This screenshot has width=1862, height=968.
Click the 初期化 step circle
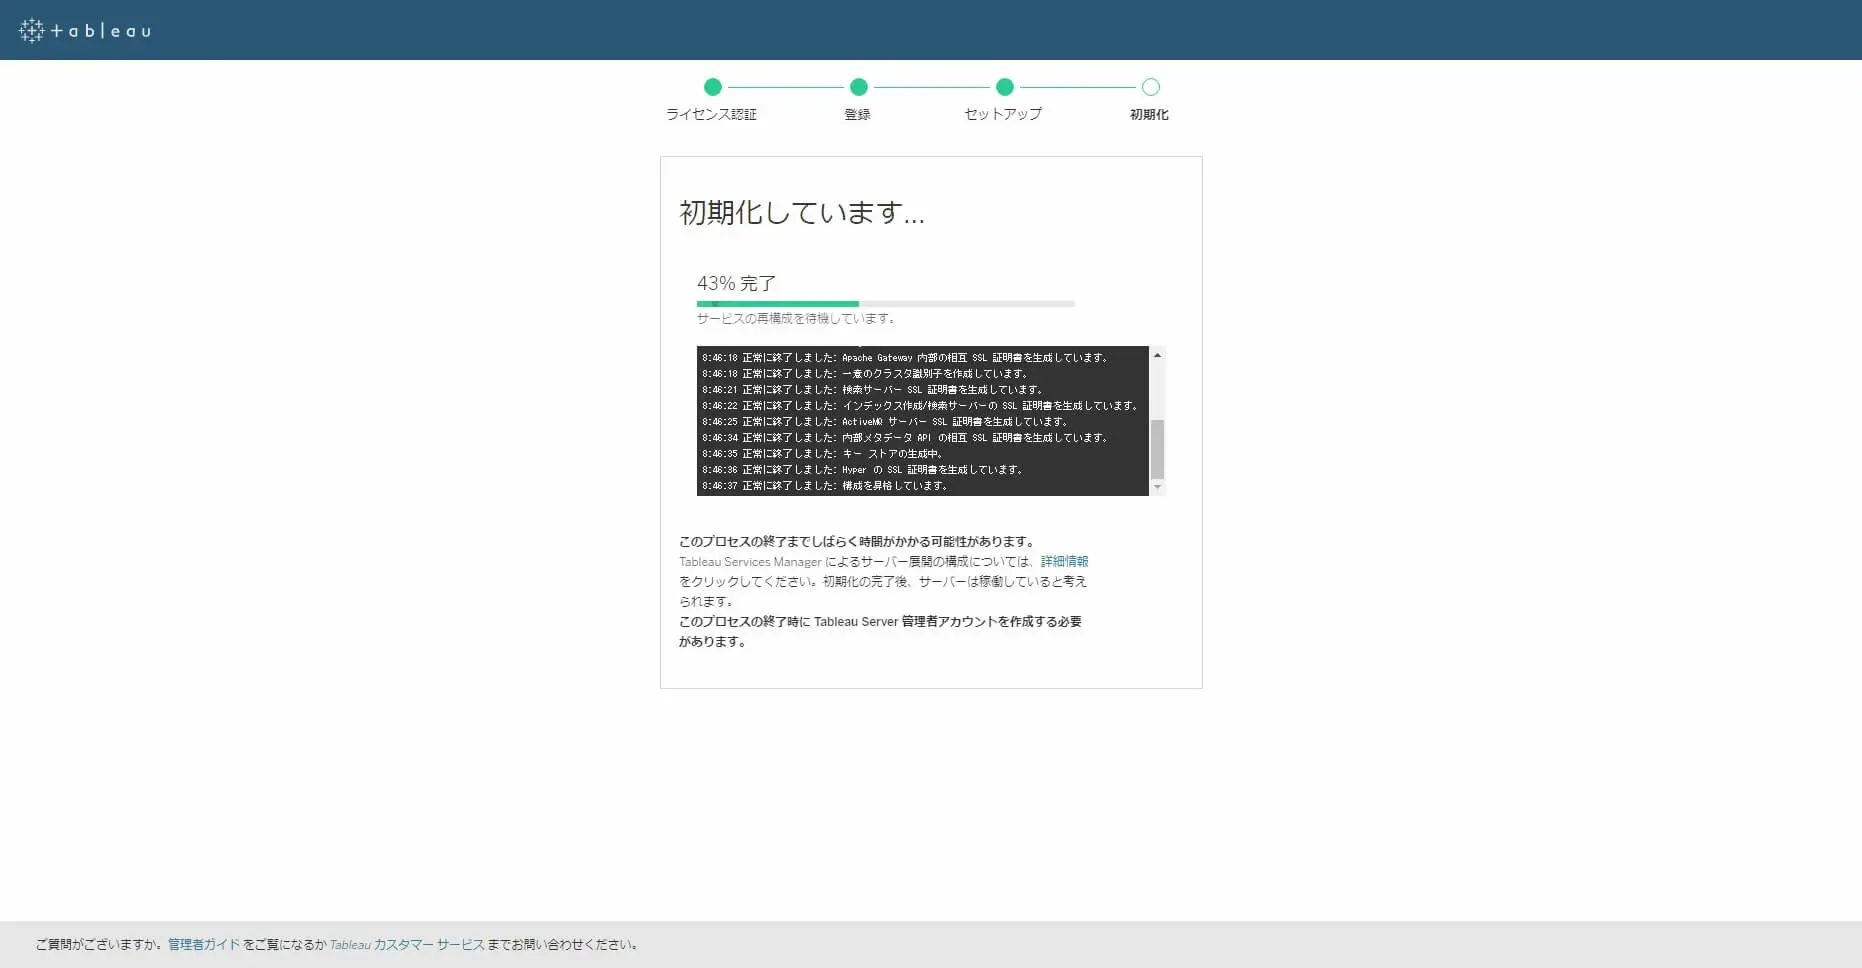(x=1151, y=87)
